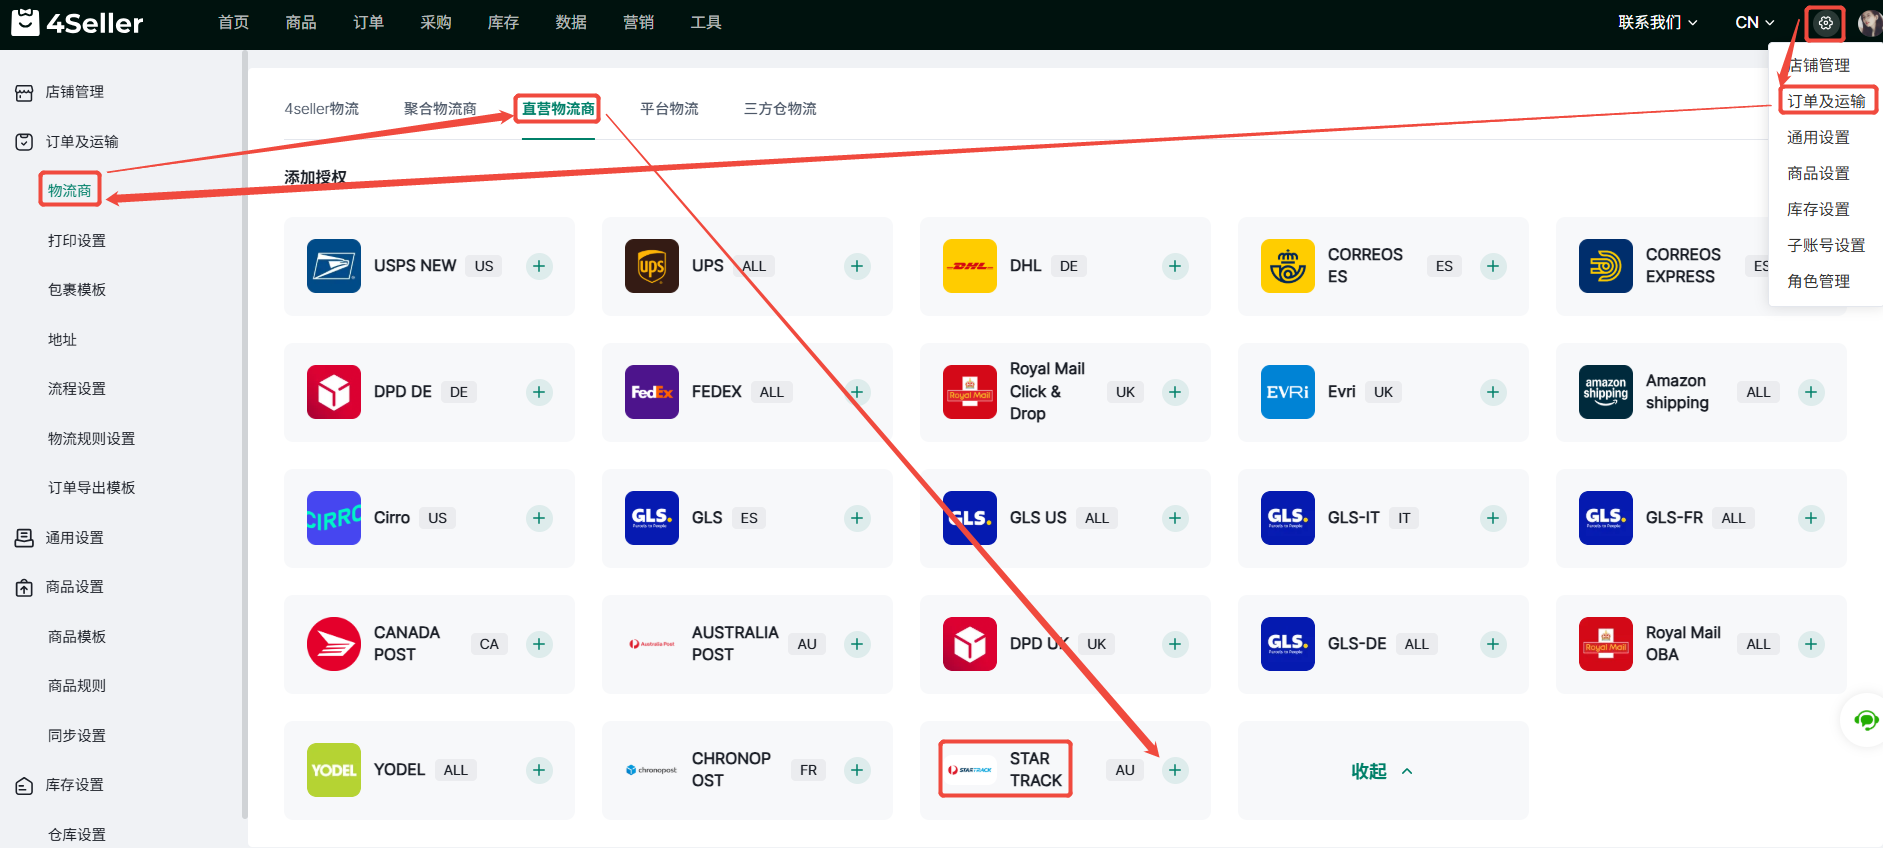The height and width of the screenshot is (848, 1883).
Task: Add GLS-IT carrier via plus icon
Action: tap(1493, 518)
